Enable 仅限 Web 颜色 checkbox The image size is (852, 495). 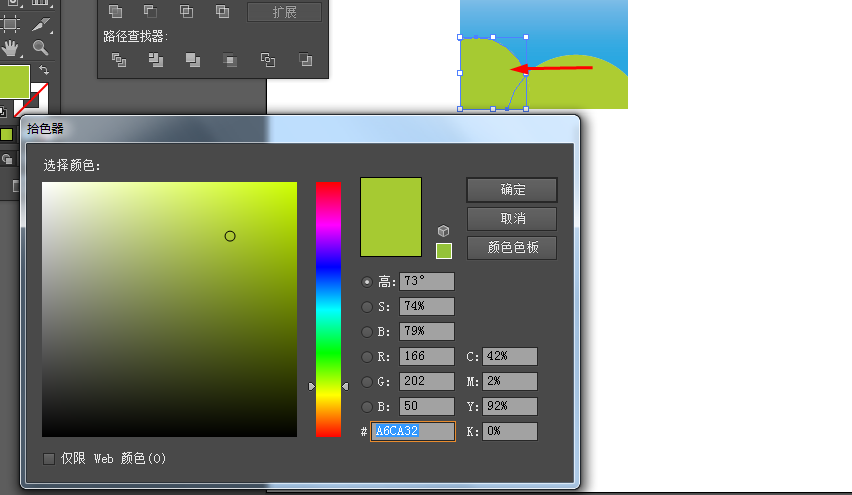pyautogui.click(x=49, y=459)
